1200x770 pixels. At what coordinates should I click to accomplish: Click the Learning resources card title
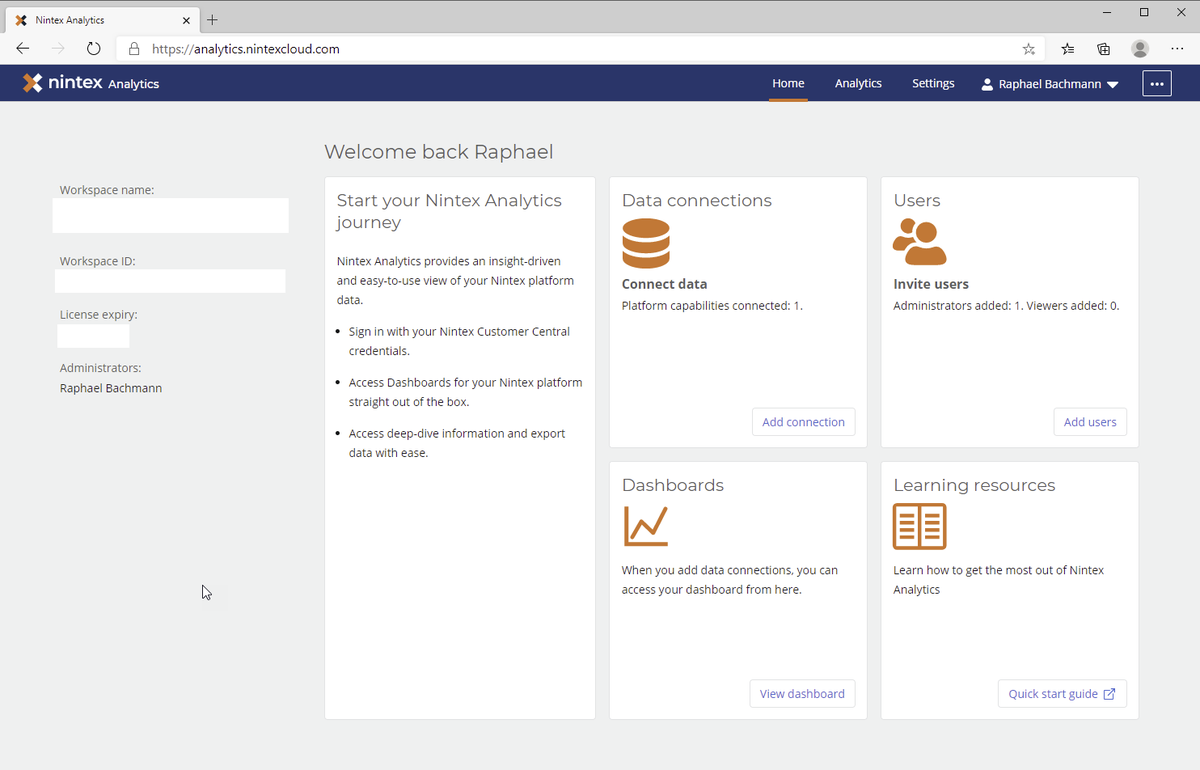pos(974,485)
